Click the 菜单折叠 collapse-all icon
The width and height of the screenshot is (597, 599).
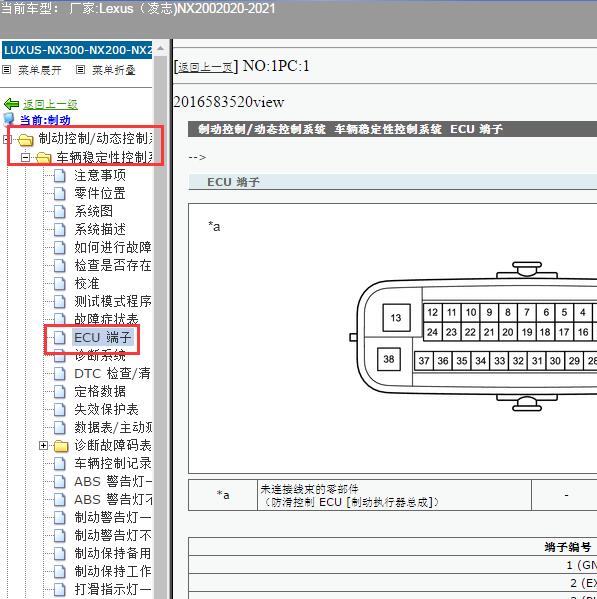tap(80, 70)
